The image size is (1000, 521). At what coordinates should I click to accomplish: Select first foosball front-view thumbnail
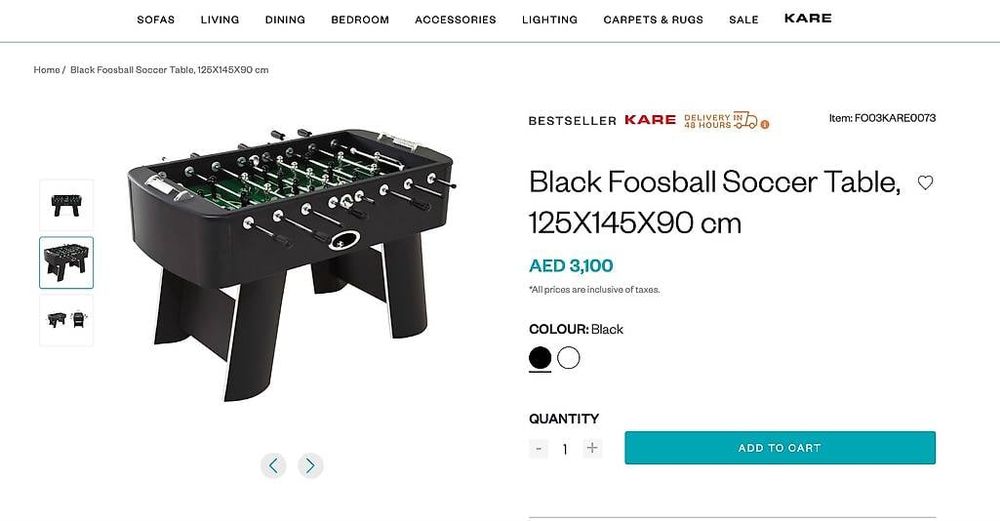coord(66,205)
